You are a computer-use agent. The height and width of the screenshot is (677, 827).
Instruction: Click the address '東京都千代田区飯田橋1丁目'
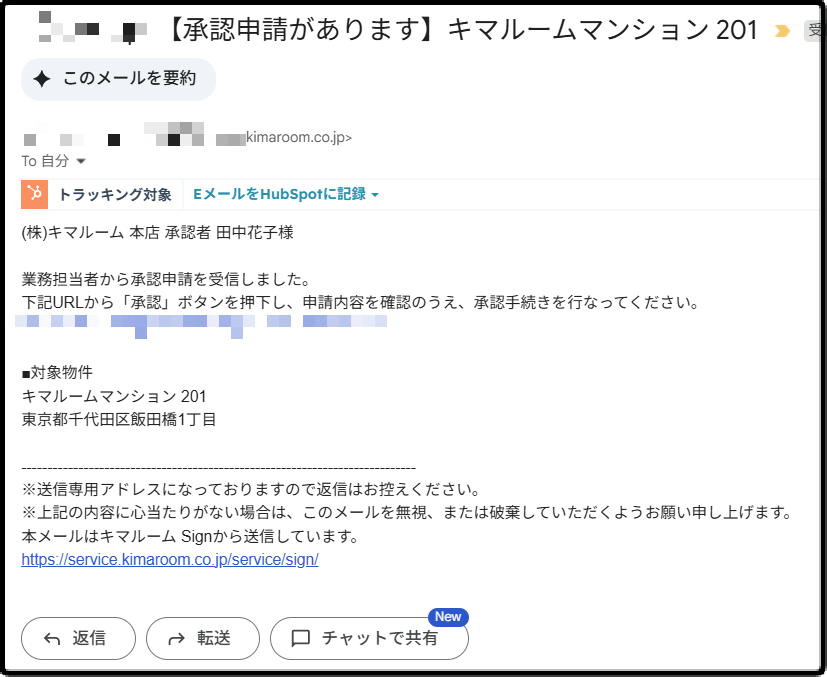119,420
